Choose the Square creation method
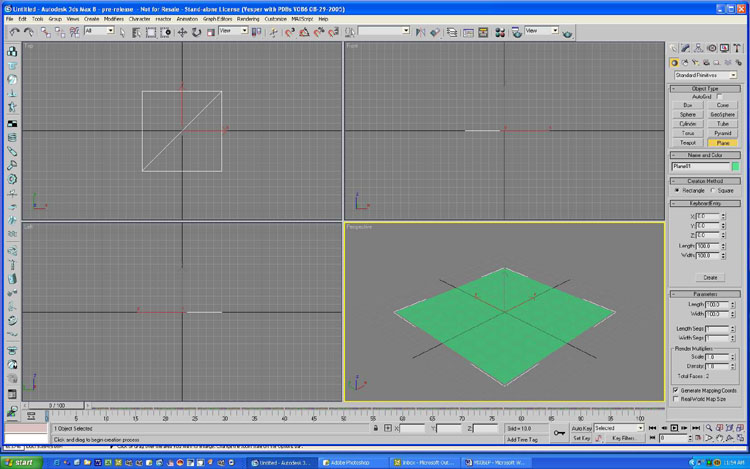The image size is (750, 469). pyautogui.click(x=713, y=190)
